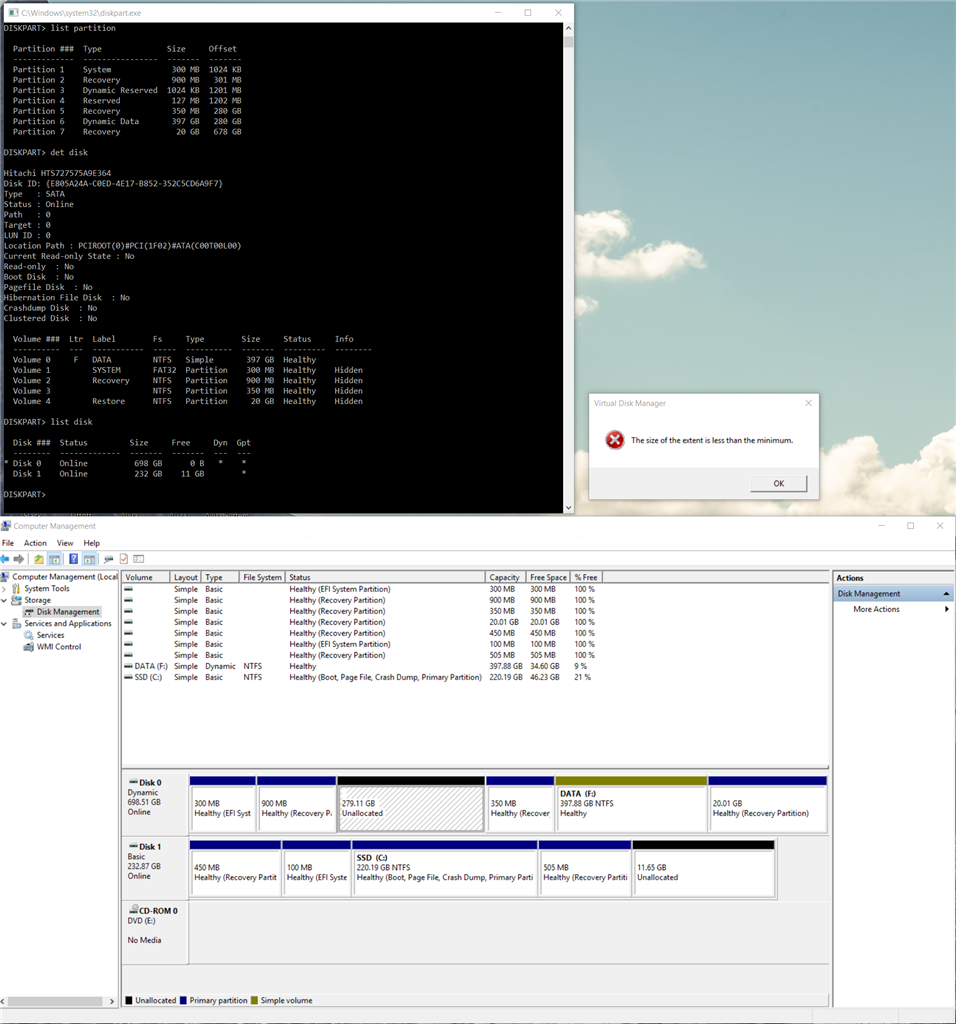Click the Disk 0 Dynamic label panel
The width and height of the screenshot is (956, 1024).
point(155,803)
